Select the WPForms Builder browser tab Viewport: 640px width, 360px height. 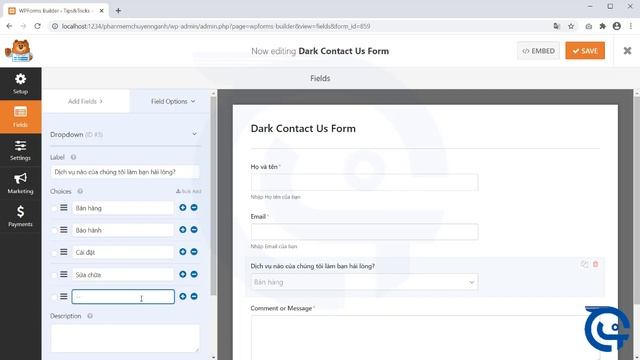56,11
